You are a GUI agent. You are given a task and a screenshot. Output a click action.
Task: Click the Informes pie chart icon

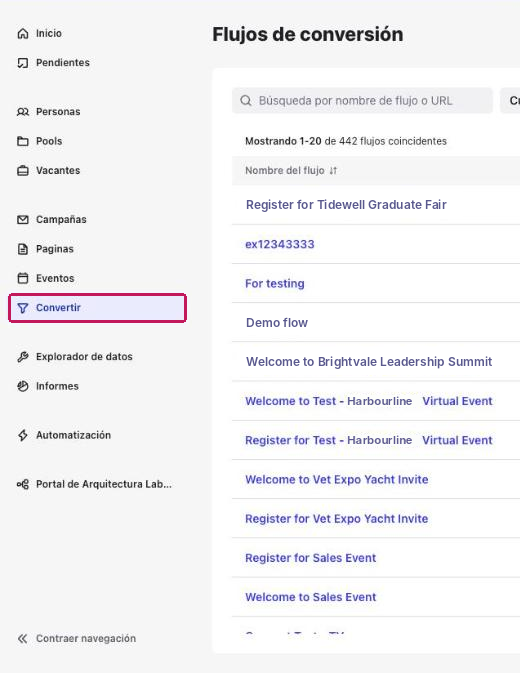(23, 386)
